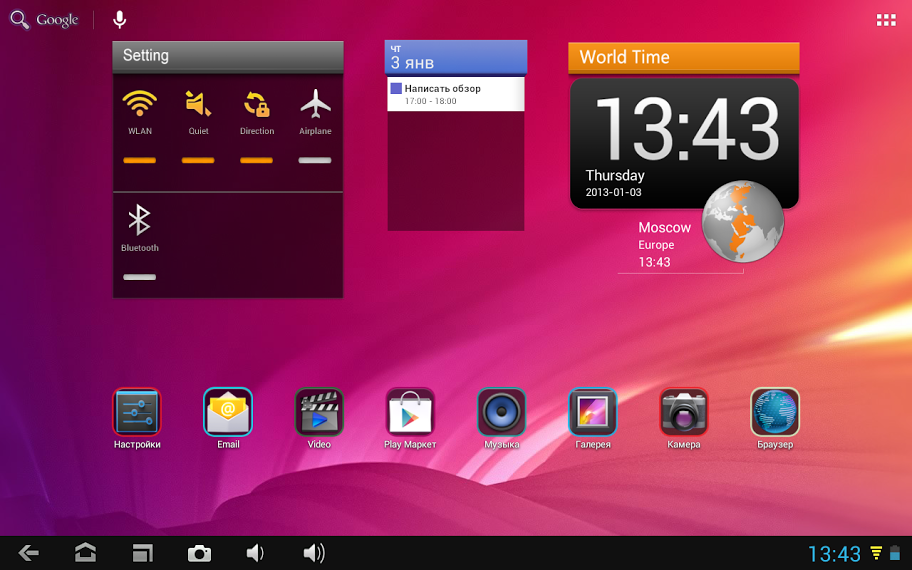
Task: Launch the Email app
Action: pos(228,412)
